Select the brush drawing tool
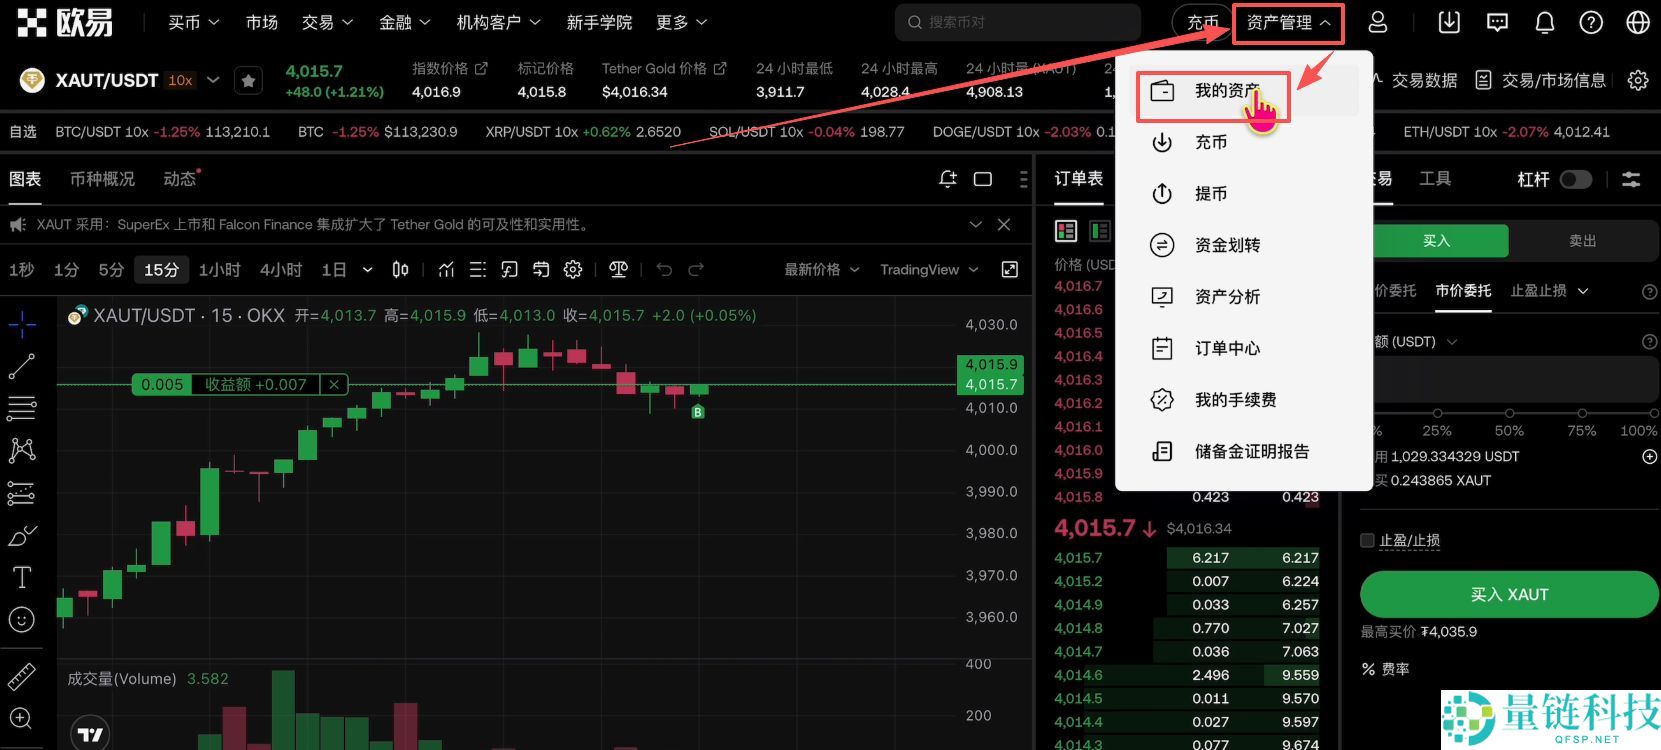Screen dimensions: 1661x750 click(x=22, y=536)
